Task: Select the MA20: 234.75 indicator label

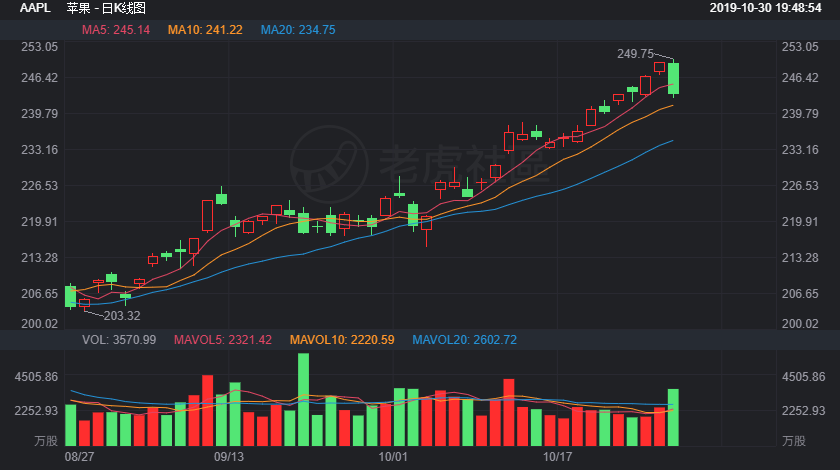Action: point(298,30)
